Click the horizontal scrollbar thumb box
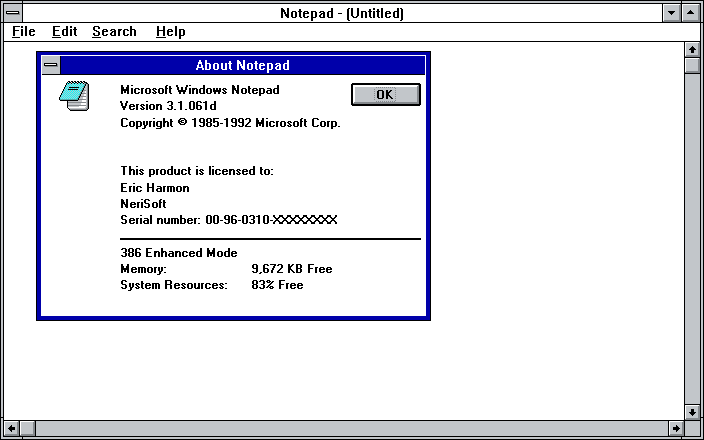The image size is (704, 440). tap(27, 428)
